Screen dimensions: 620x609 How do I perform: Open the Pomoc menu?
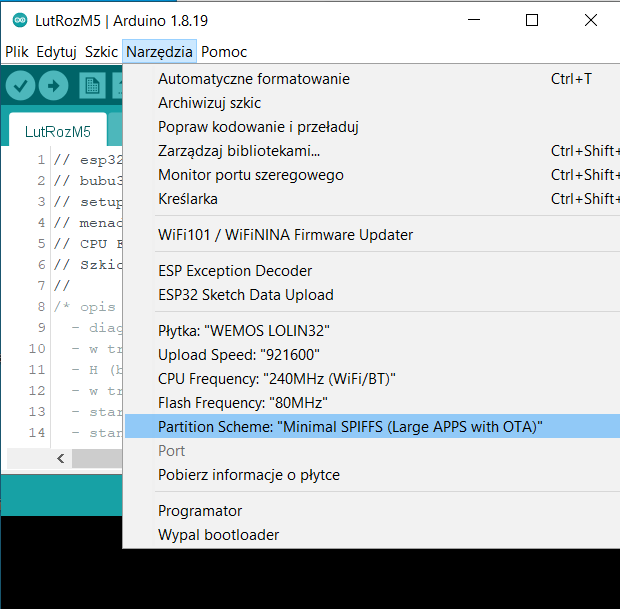(224, 52)
